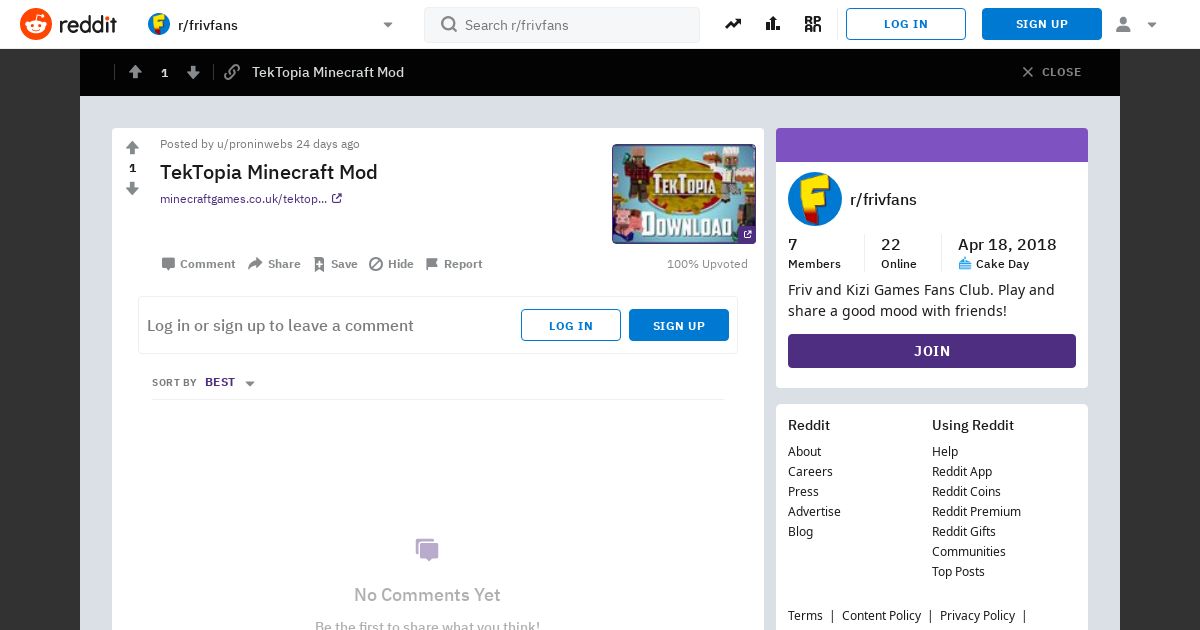Open the Privacy Policy link
The image size is (1200, 630).
(977, 615)
